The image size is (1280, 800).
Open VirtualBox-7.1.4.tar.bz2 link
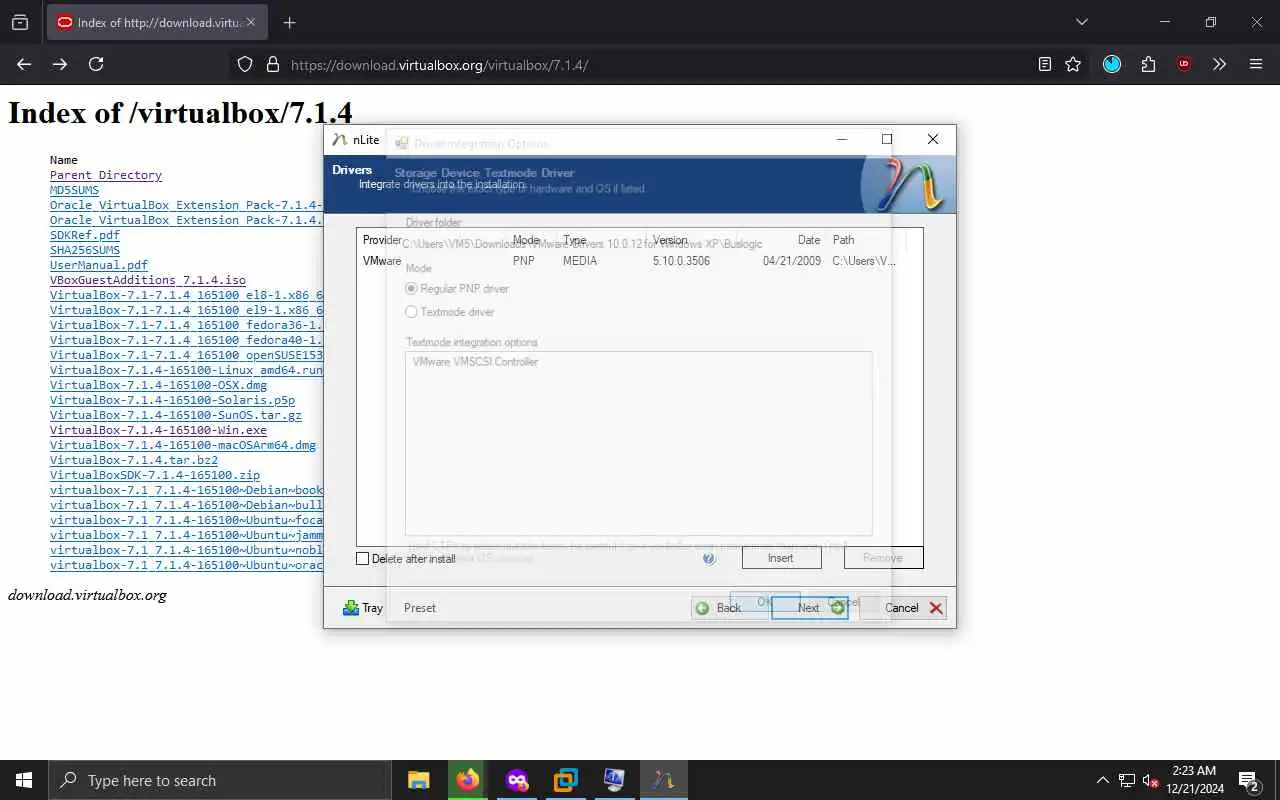pos(134,460)
